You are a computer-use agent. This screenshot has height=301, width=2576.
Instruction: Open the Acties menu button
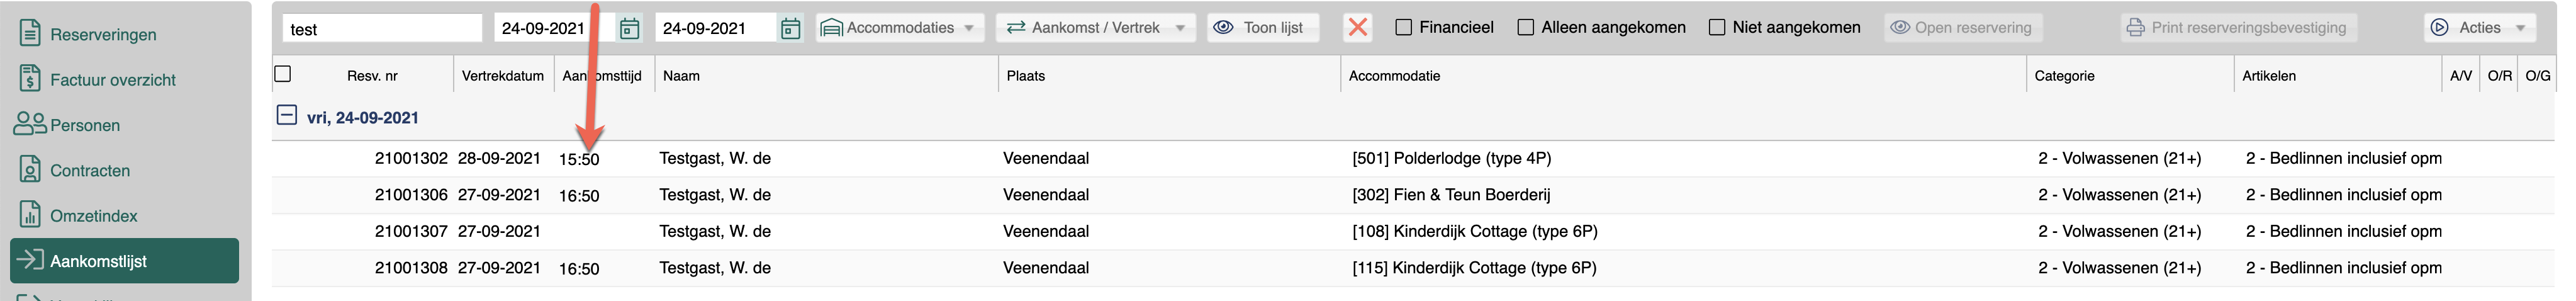(x=2480, y=28)
